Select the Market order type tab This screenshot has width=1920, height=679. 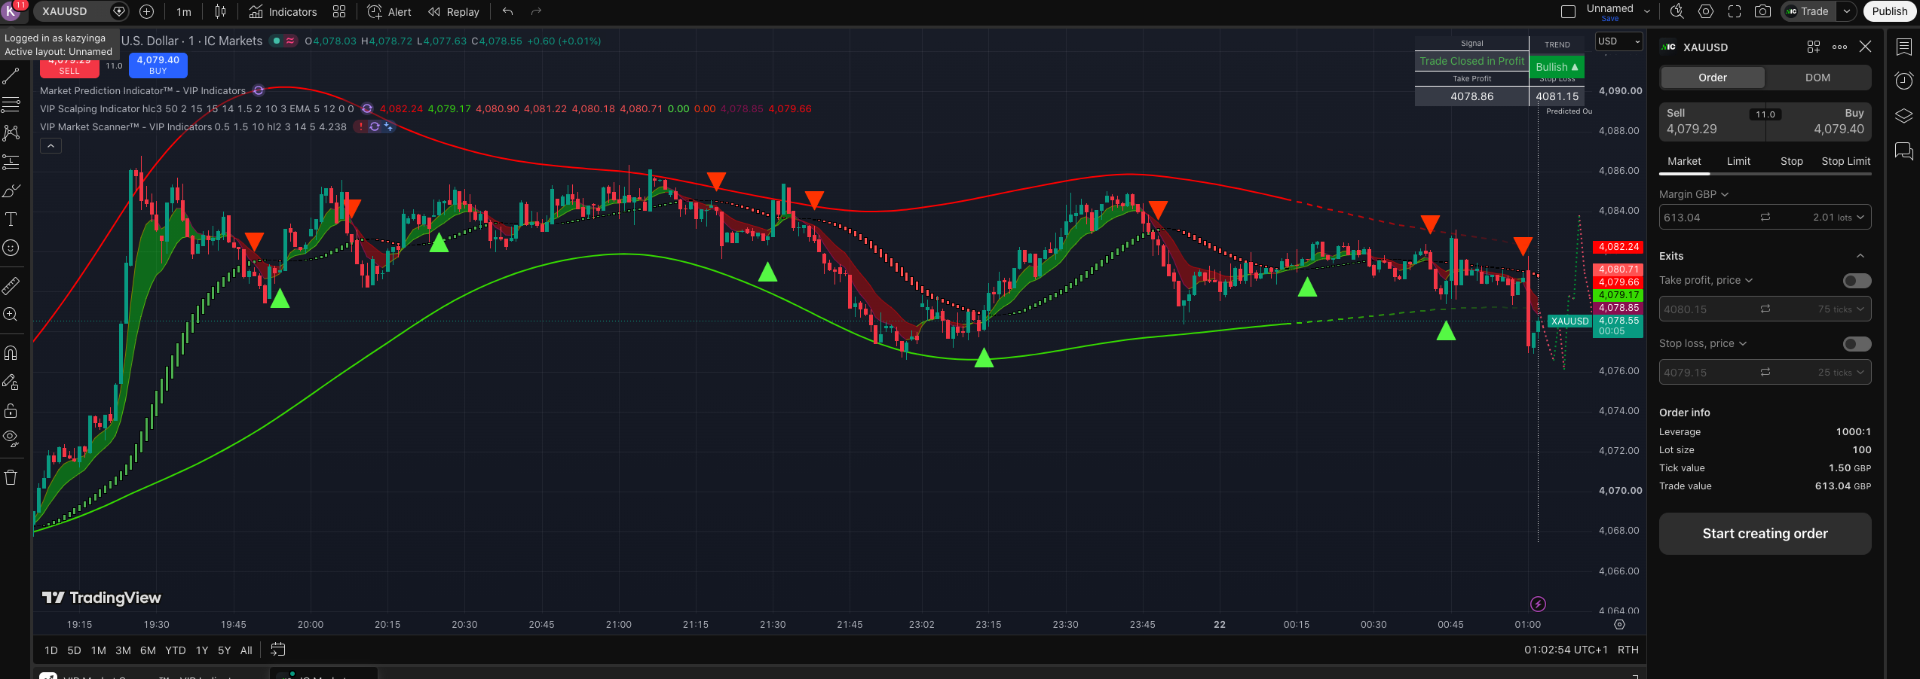pos(1684,162)
